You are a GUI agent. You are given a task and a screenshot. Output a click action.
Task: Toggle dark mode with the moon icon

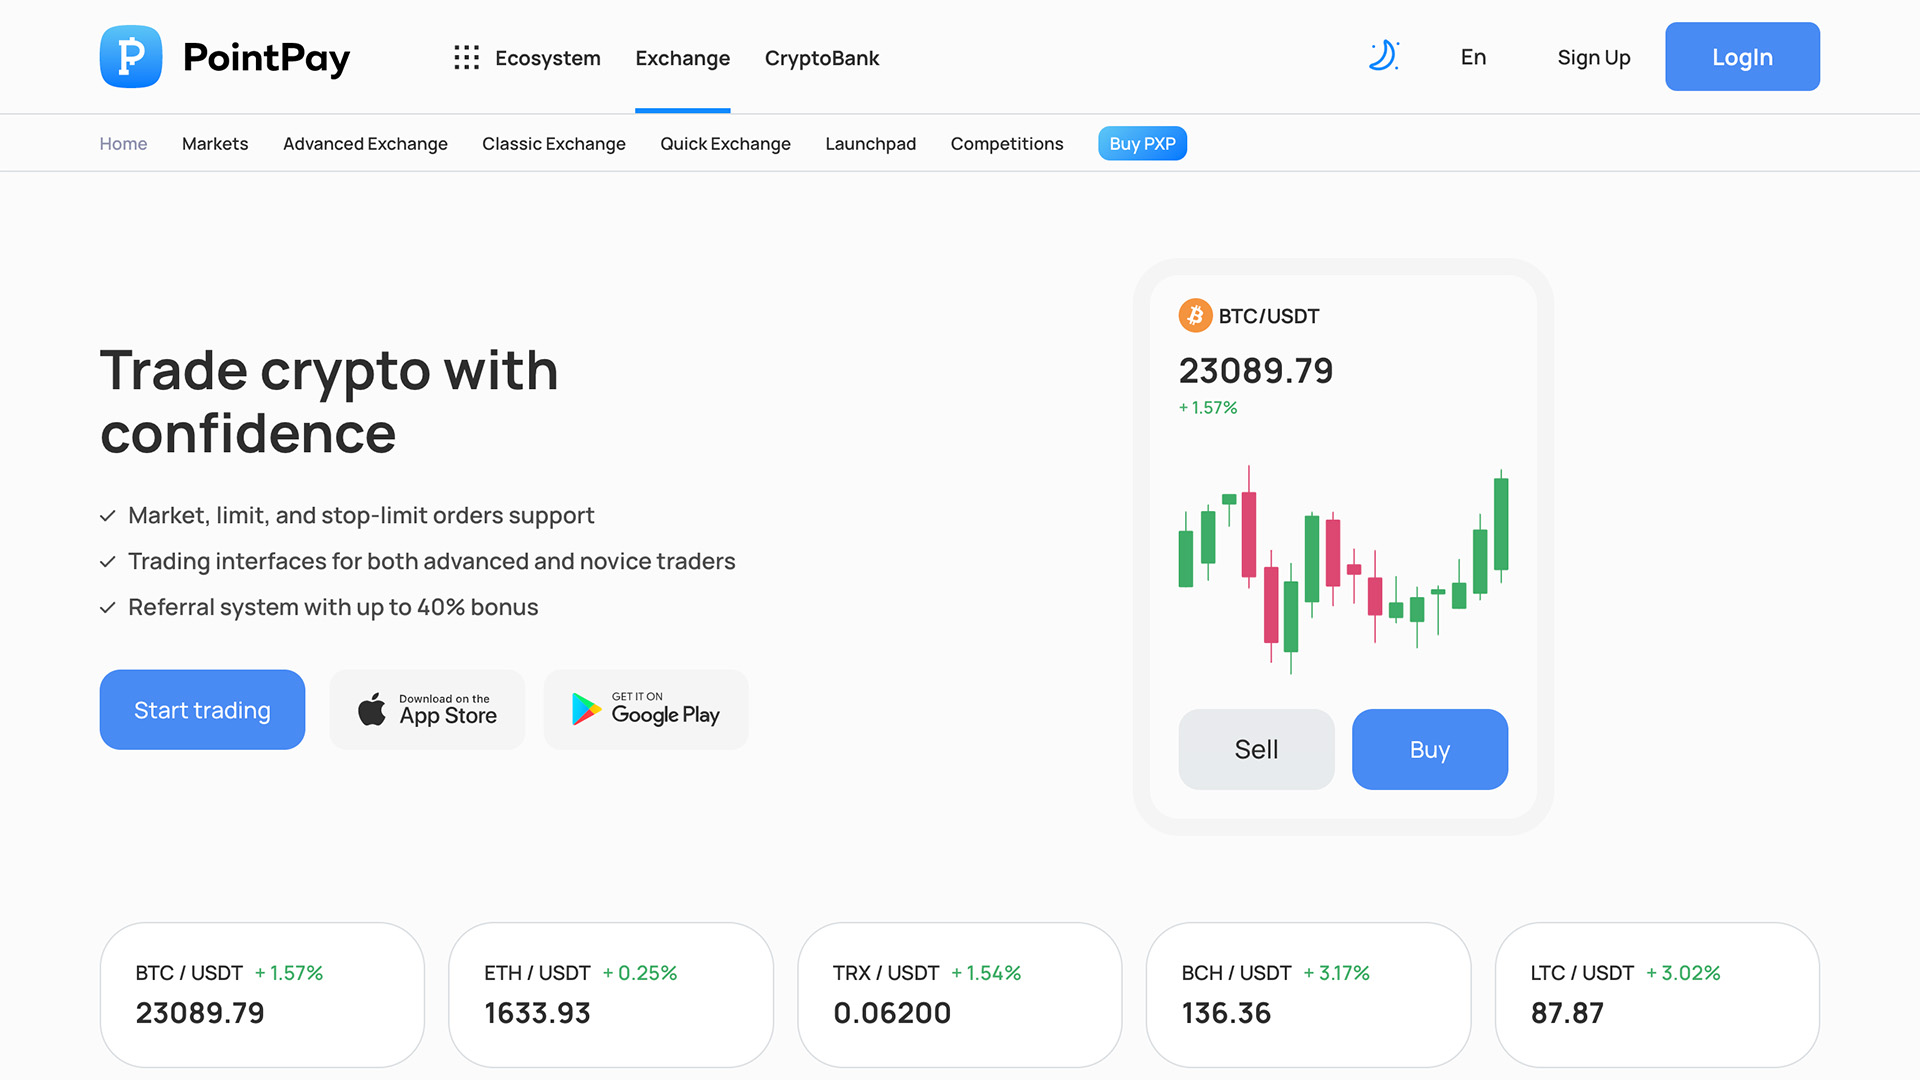pyautogui.click(x=1383, y=57)
